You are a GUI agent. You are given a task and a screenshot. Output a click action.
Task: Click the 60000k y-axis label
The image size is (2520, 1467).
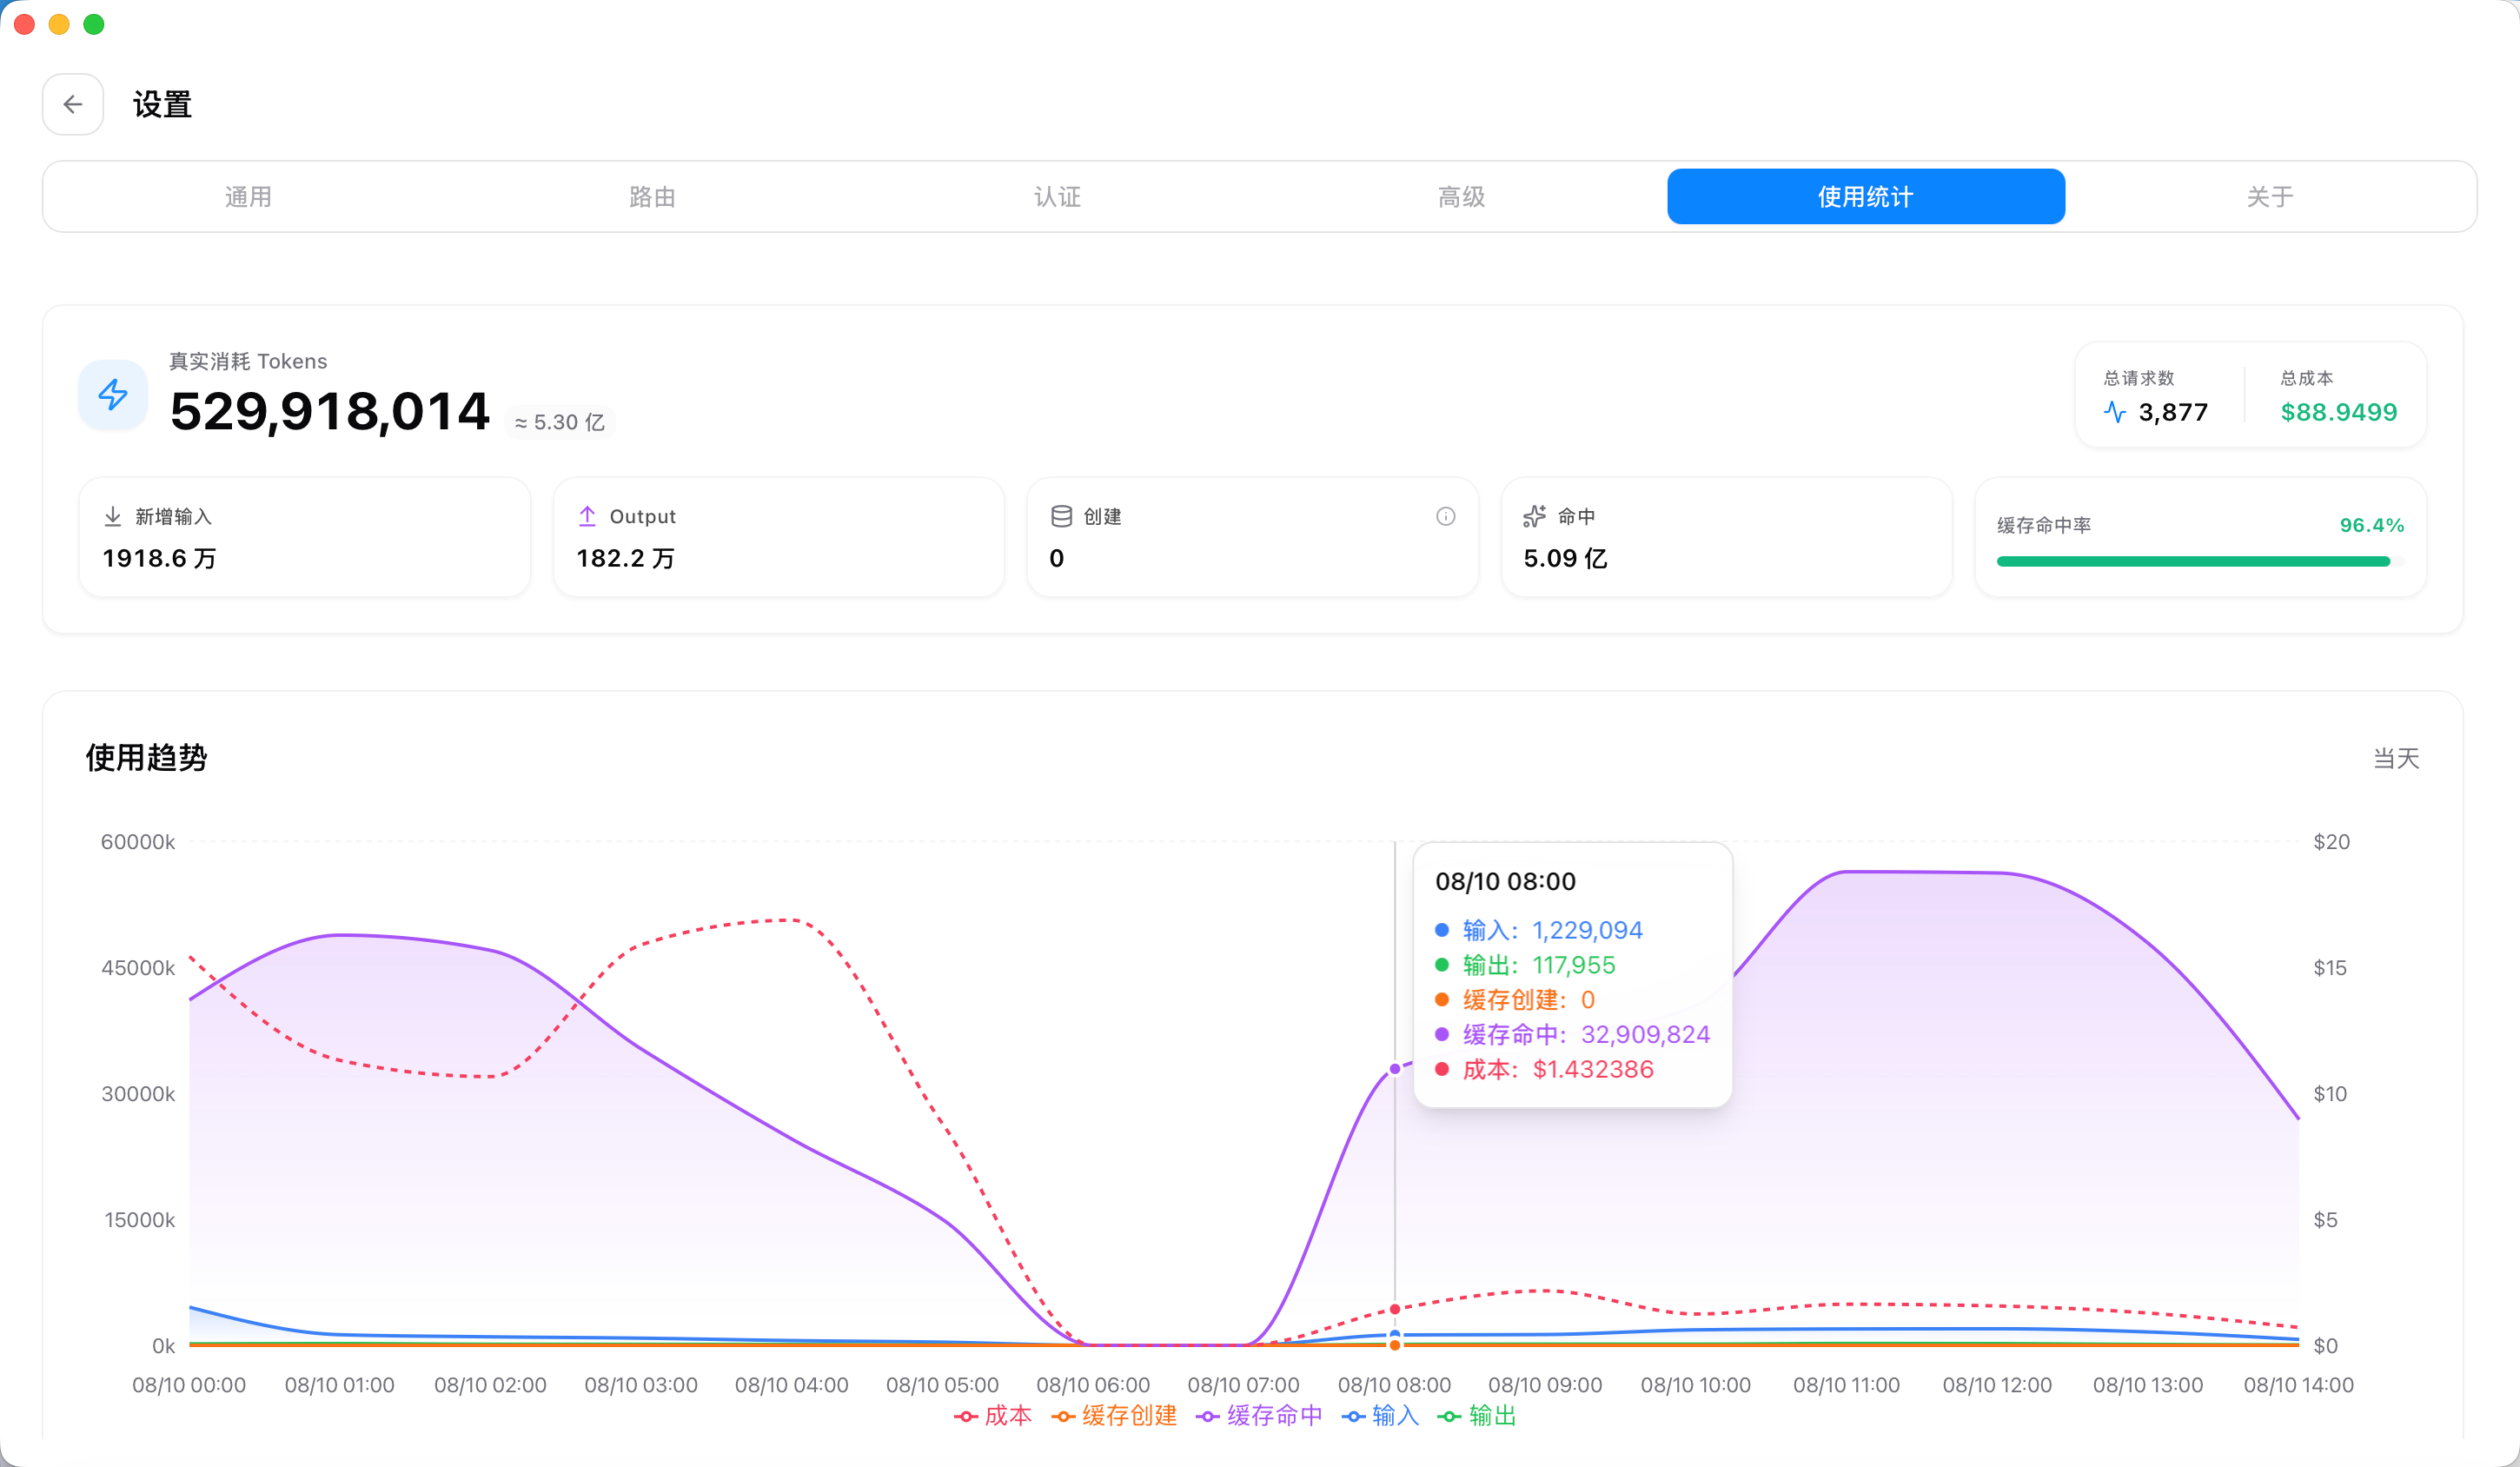coord(138,842)
